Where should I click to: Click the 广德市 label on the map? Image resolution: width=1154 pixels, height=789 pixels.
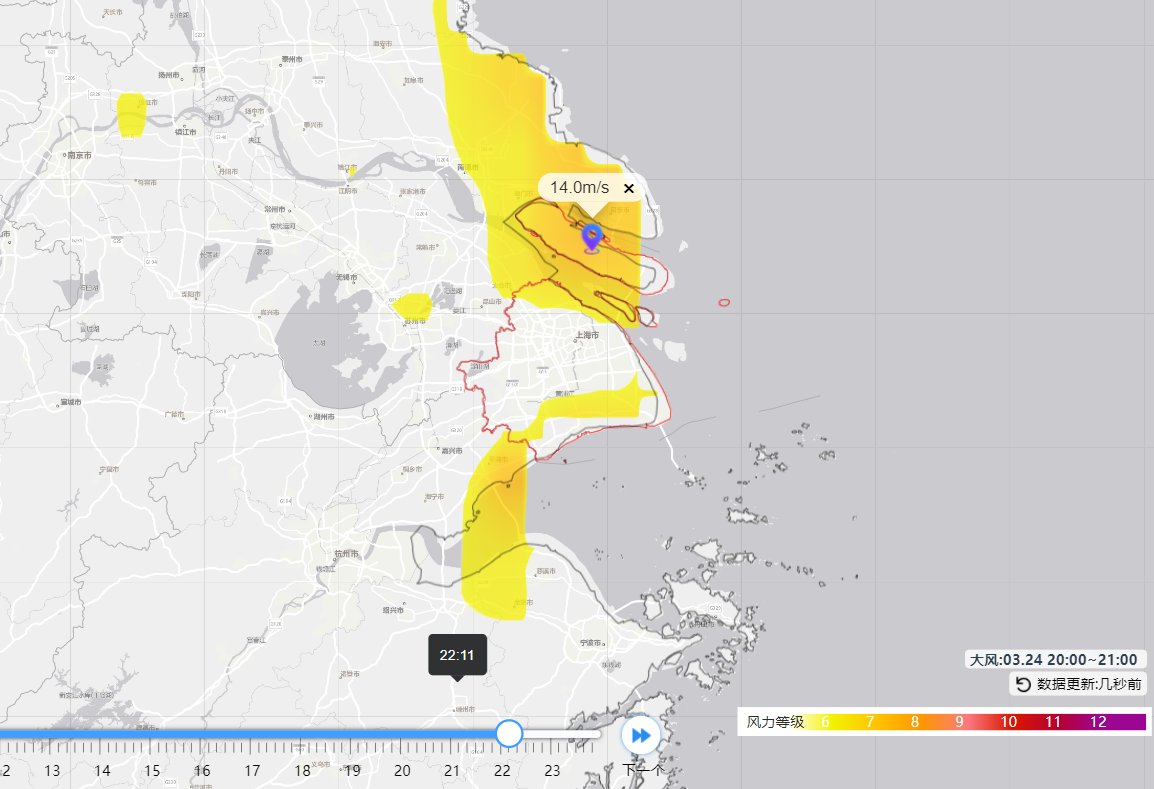pos(174,414)
